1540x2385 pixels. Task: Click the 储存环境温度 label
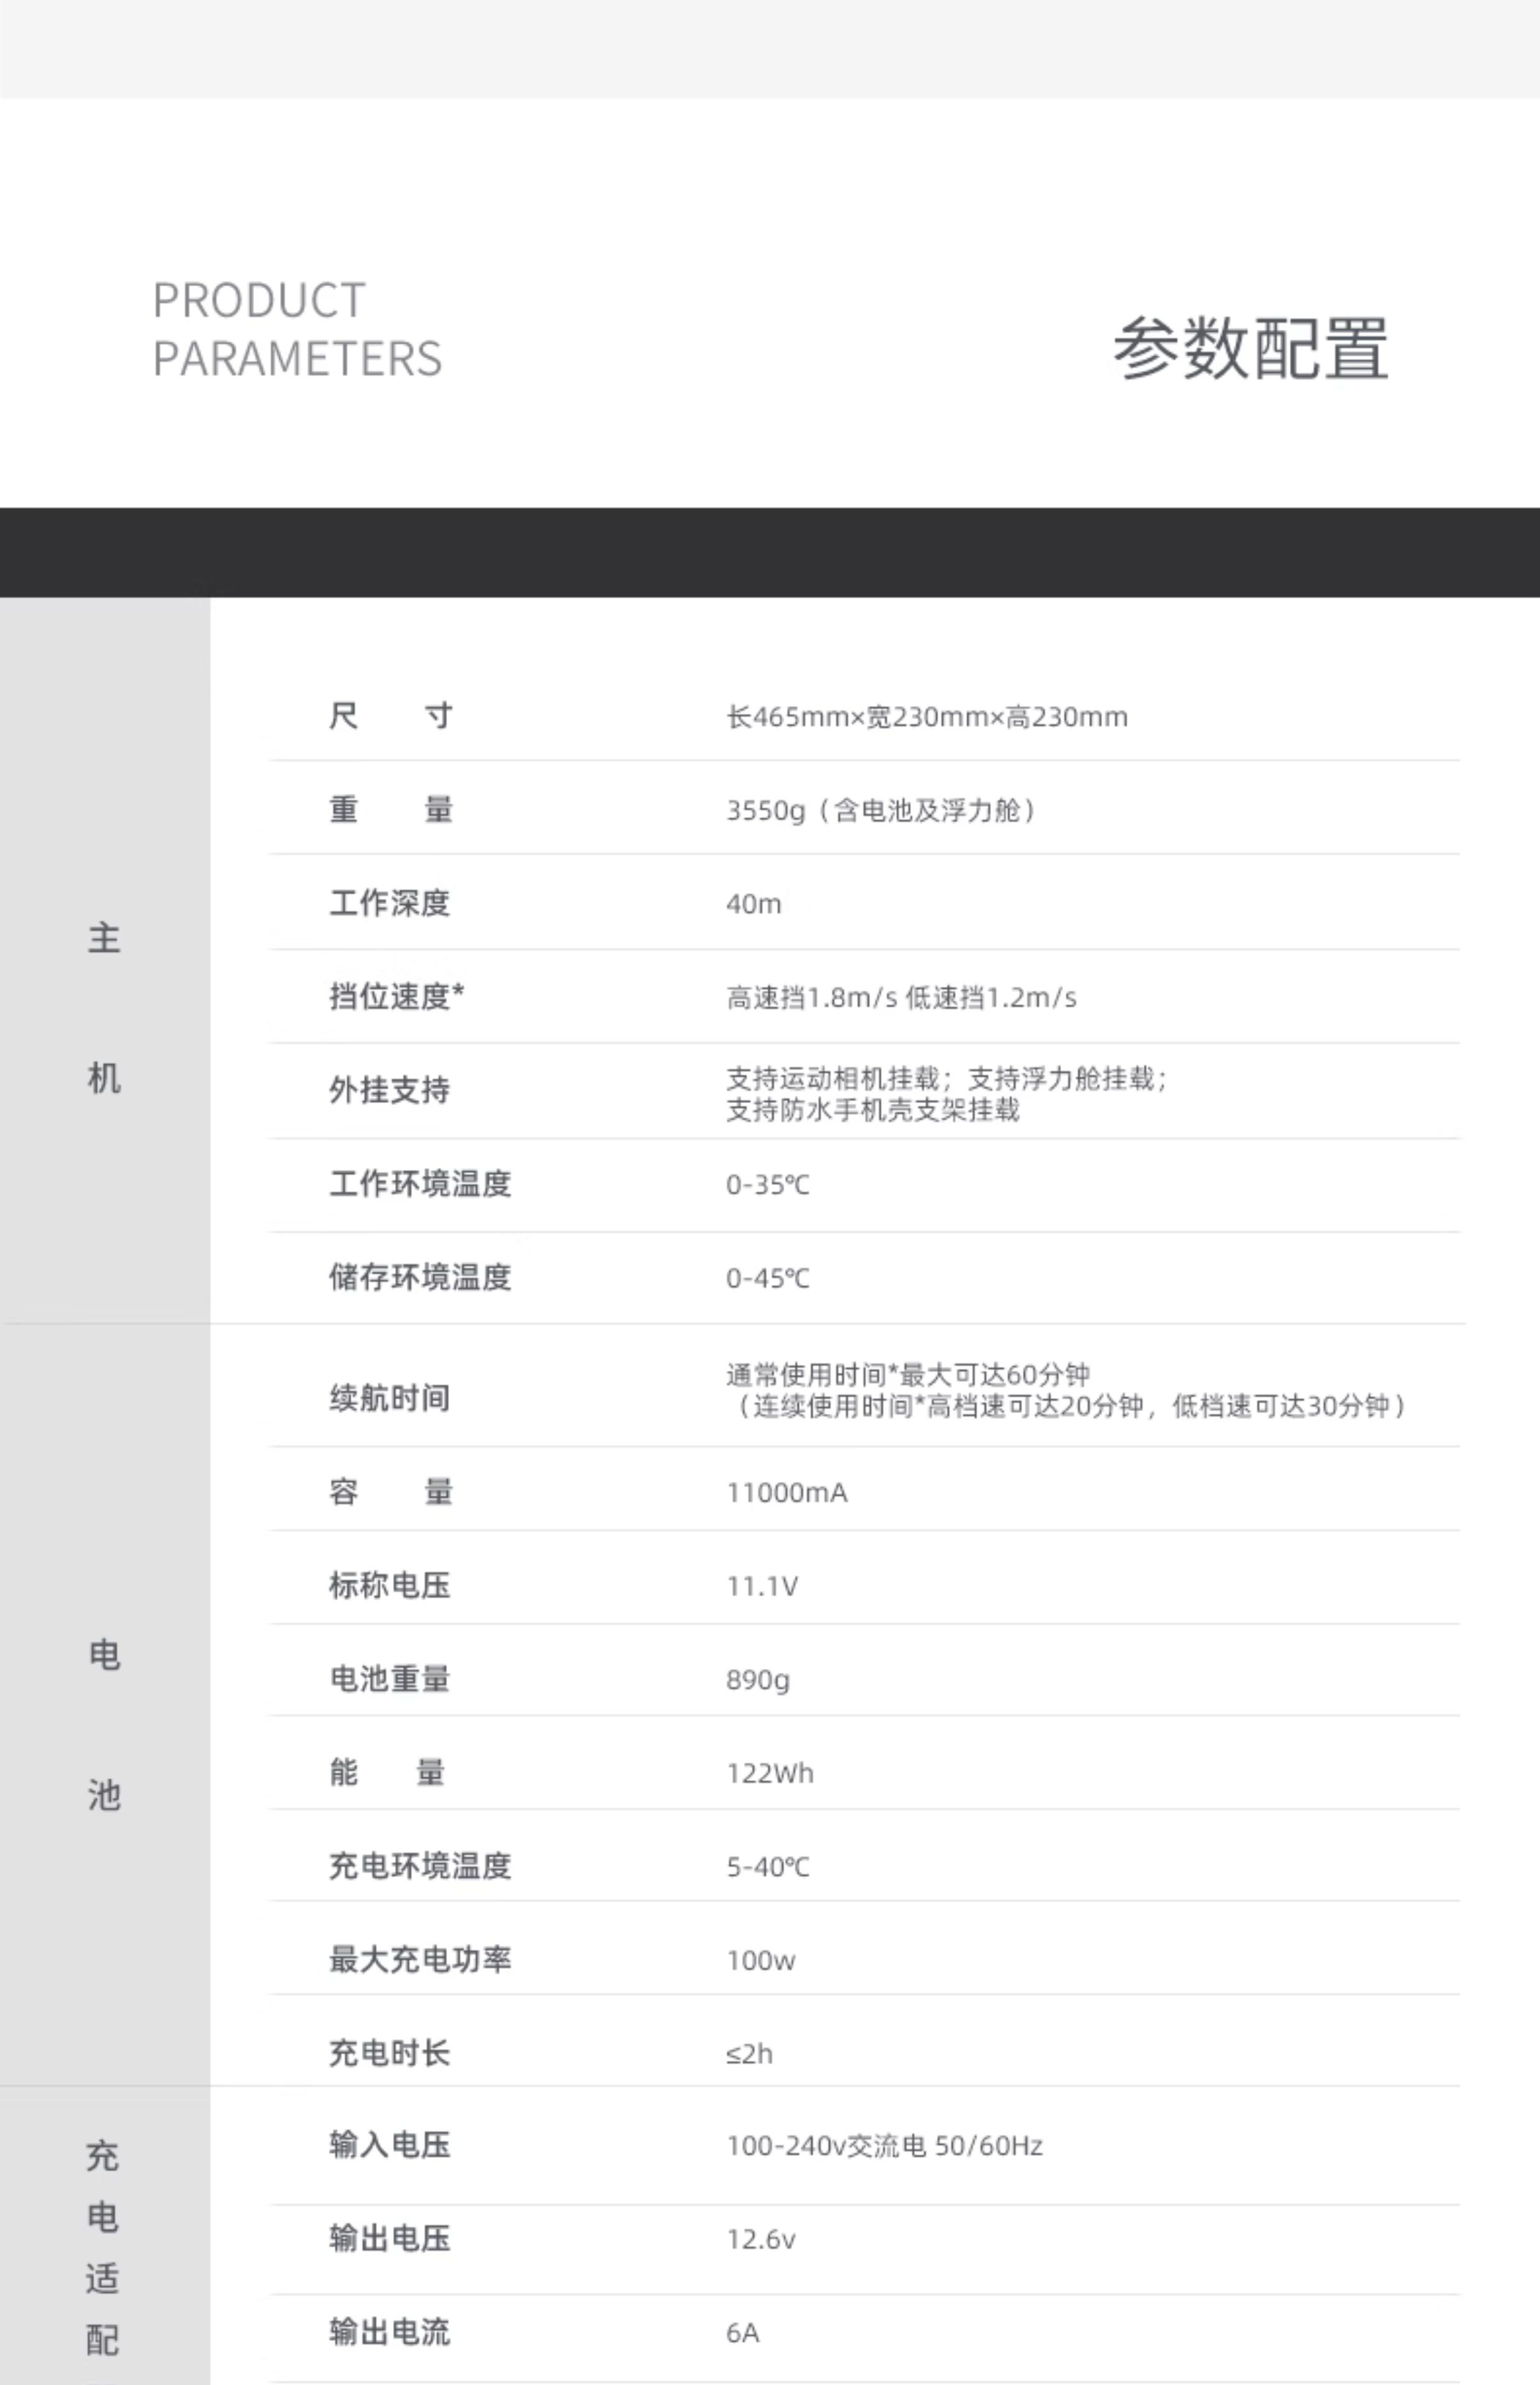[x=420, y=1277]
